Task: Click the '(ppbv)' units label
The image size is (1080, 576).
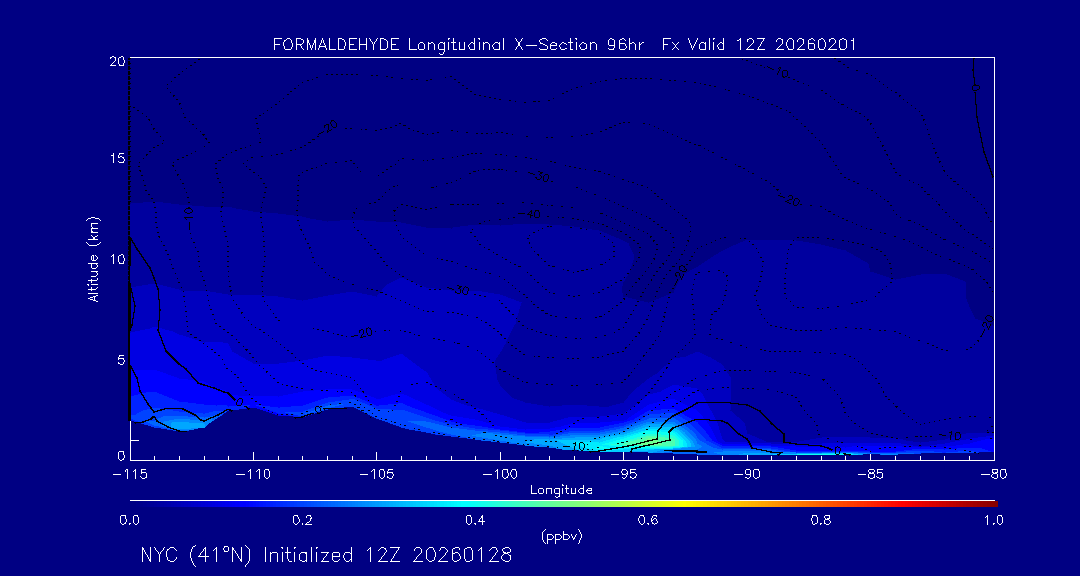Action: click(561, 537)
